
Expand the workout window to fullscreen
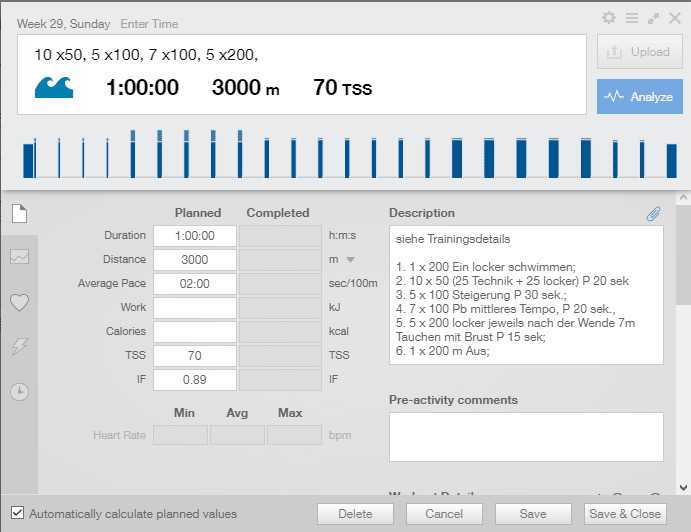653,18
